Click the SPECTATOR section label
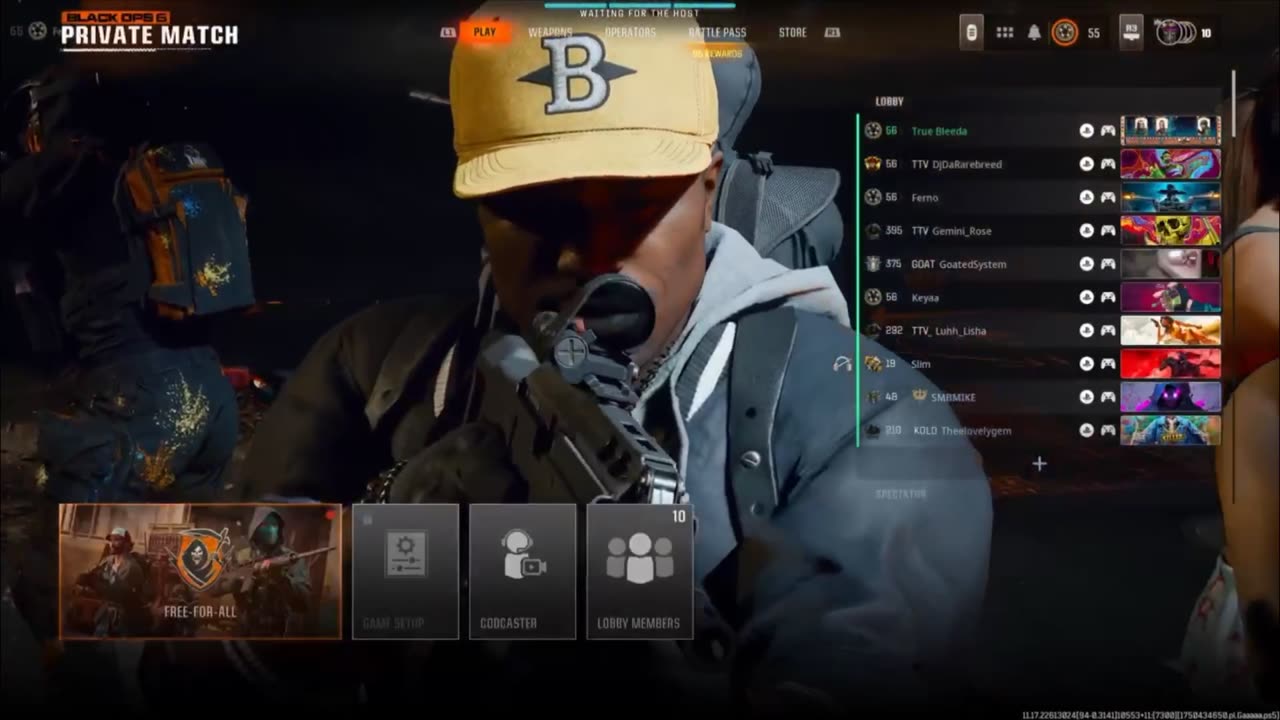Viewport: 1280px width, 720px height. [x=901, y=494]
